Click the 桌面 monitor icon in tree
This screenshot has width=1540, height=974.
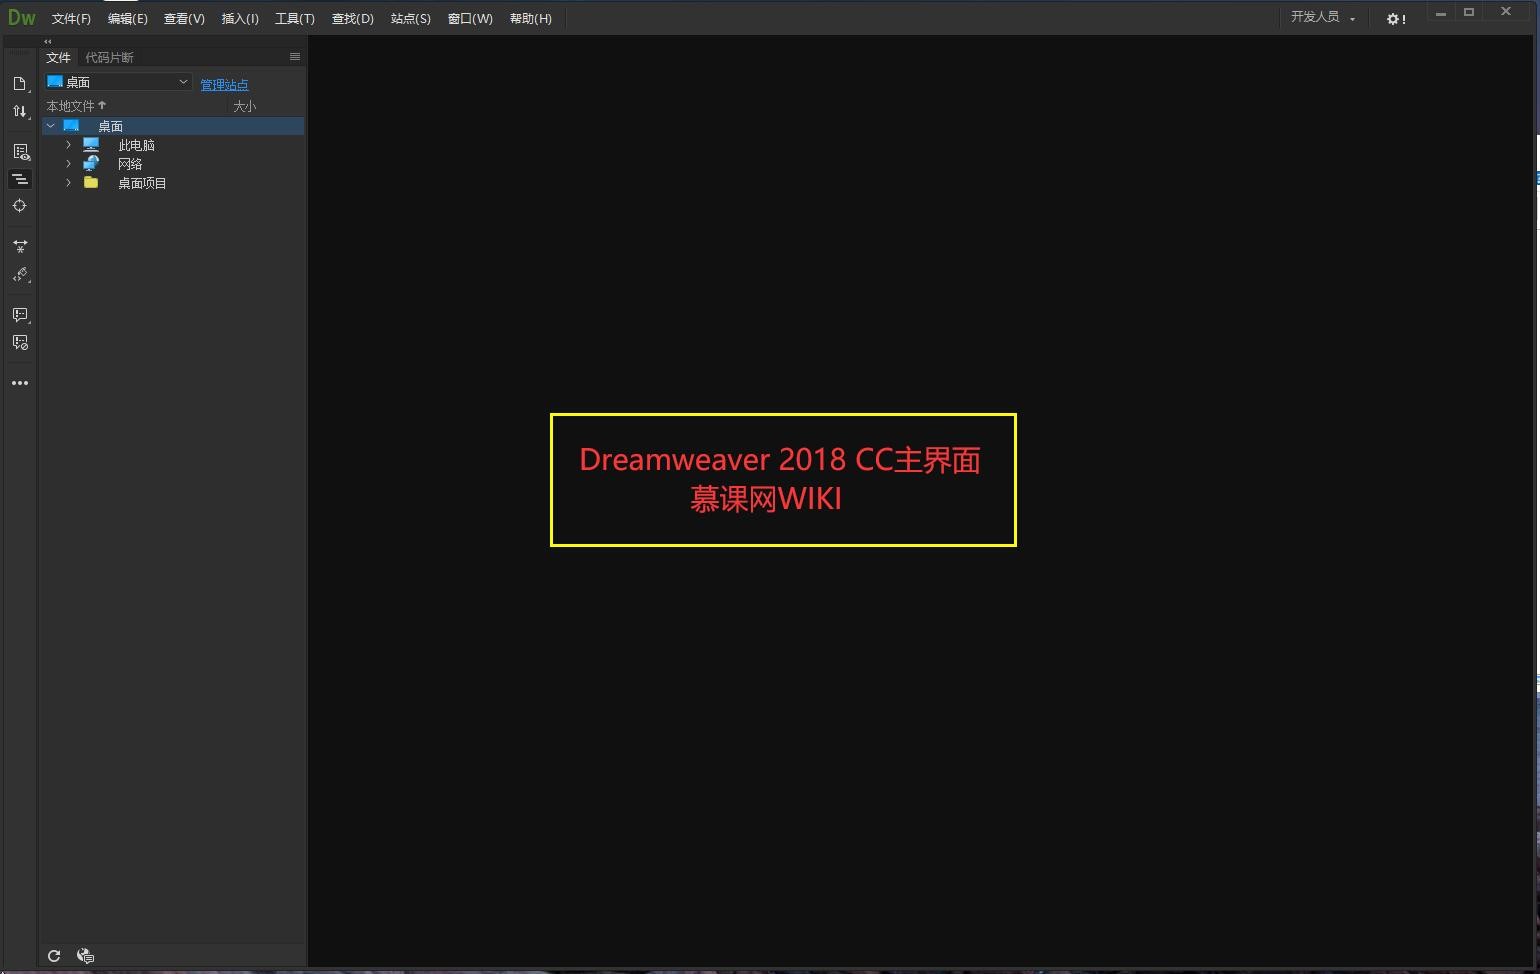[71, 125]
